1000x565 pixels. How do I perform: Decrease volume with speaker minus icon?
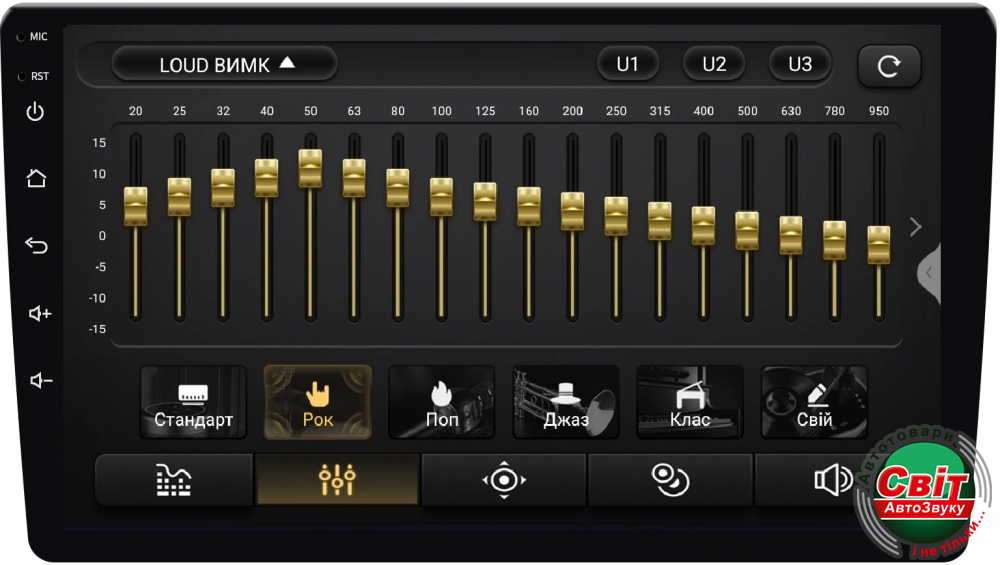click(39, 380)
